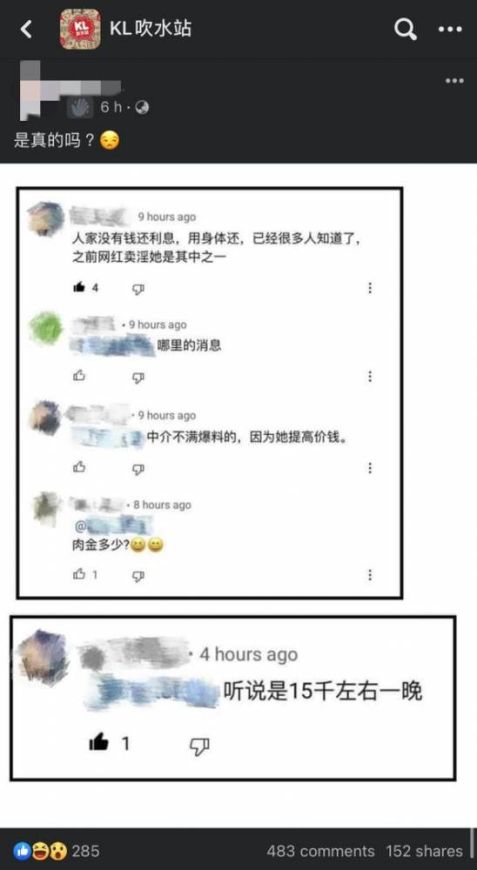Like the 哪里的消息 comment
This screenshot has height=870, width=477.
coord(79,376)
